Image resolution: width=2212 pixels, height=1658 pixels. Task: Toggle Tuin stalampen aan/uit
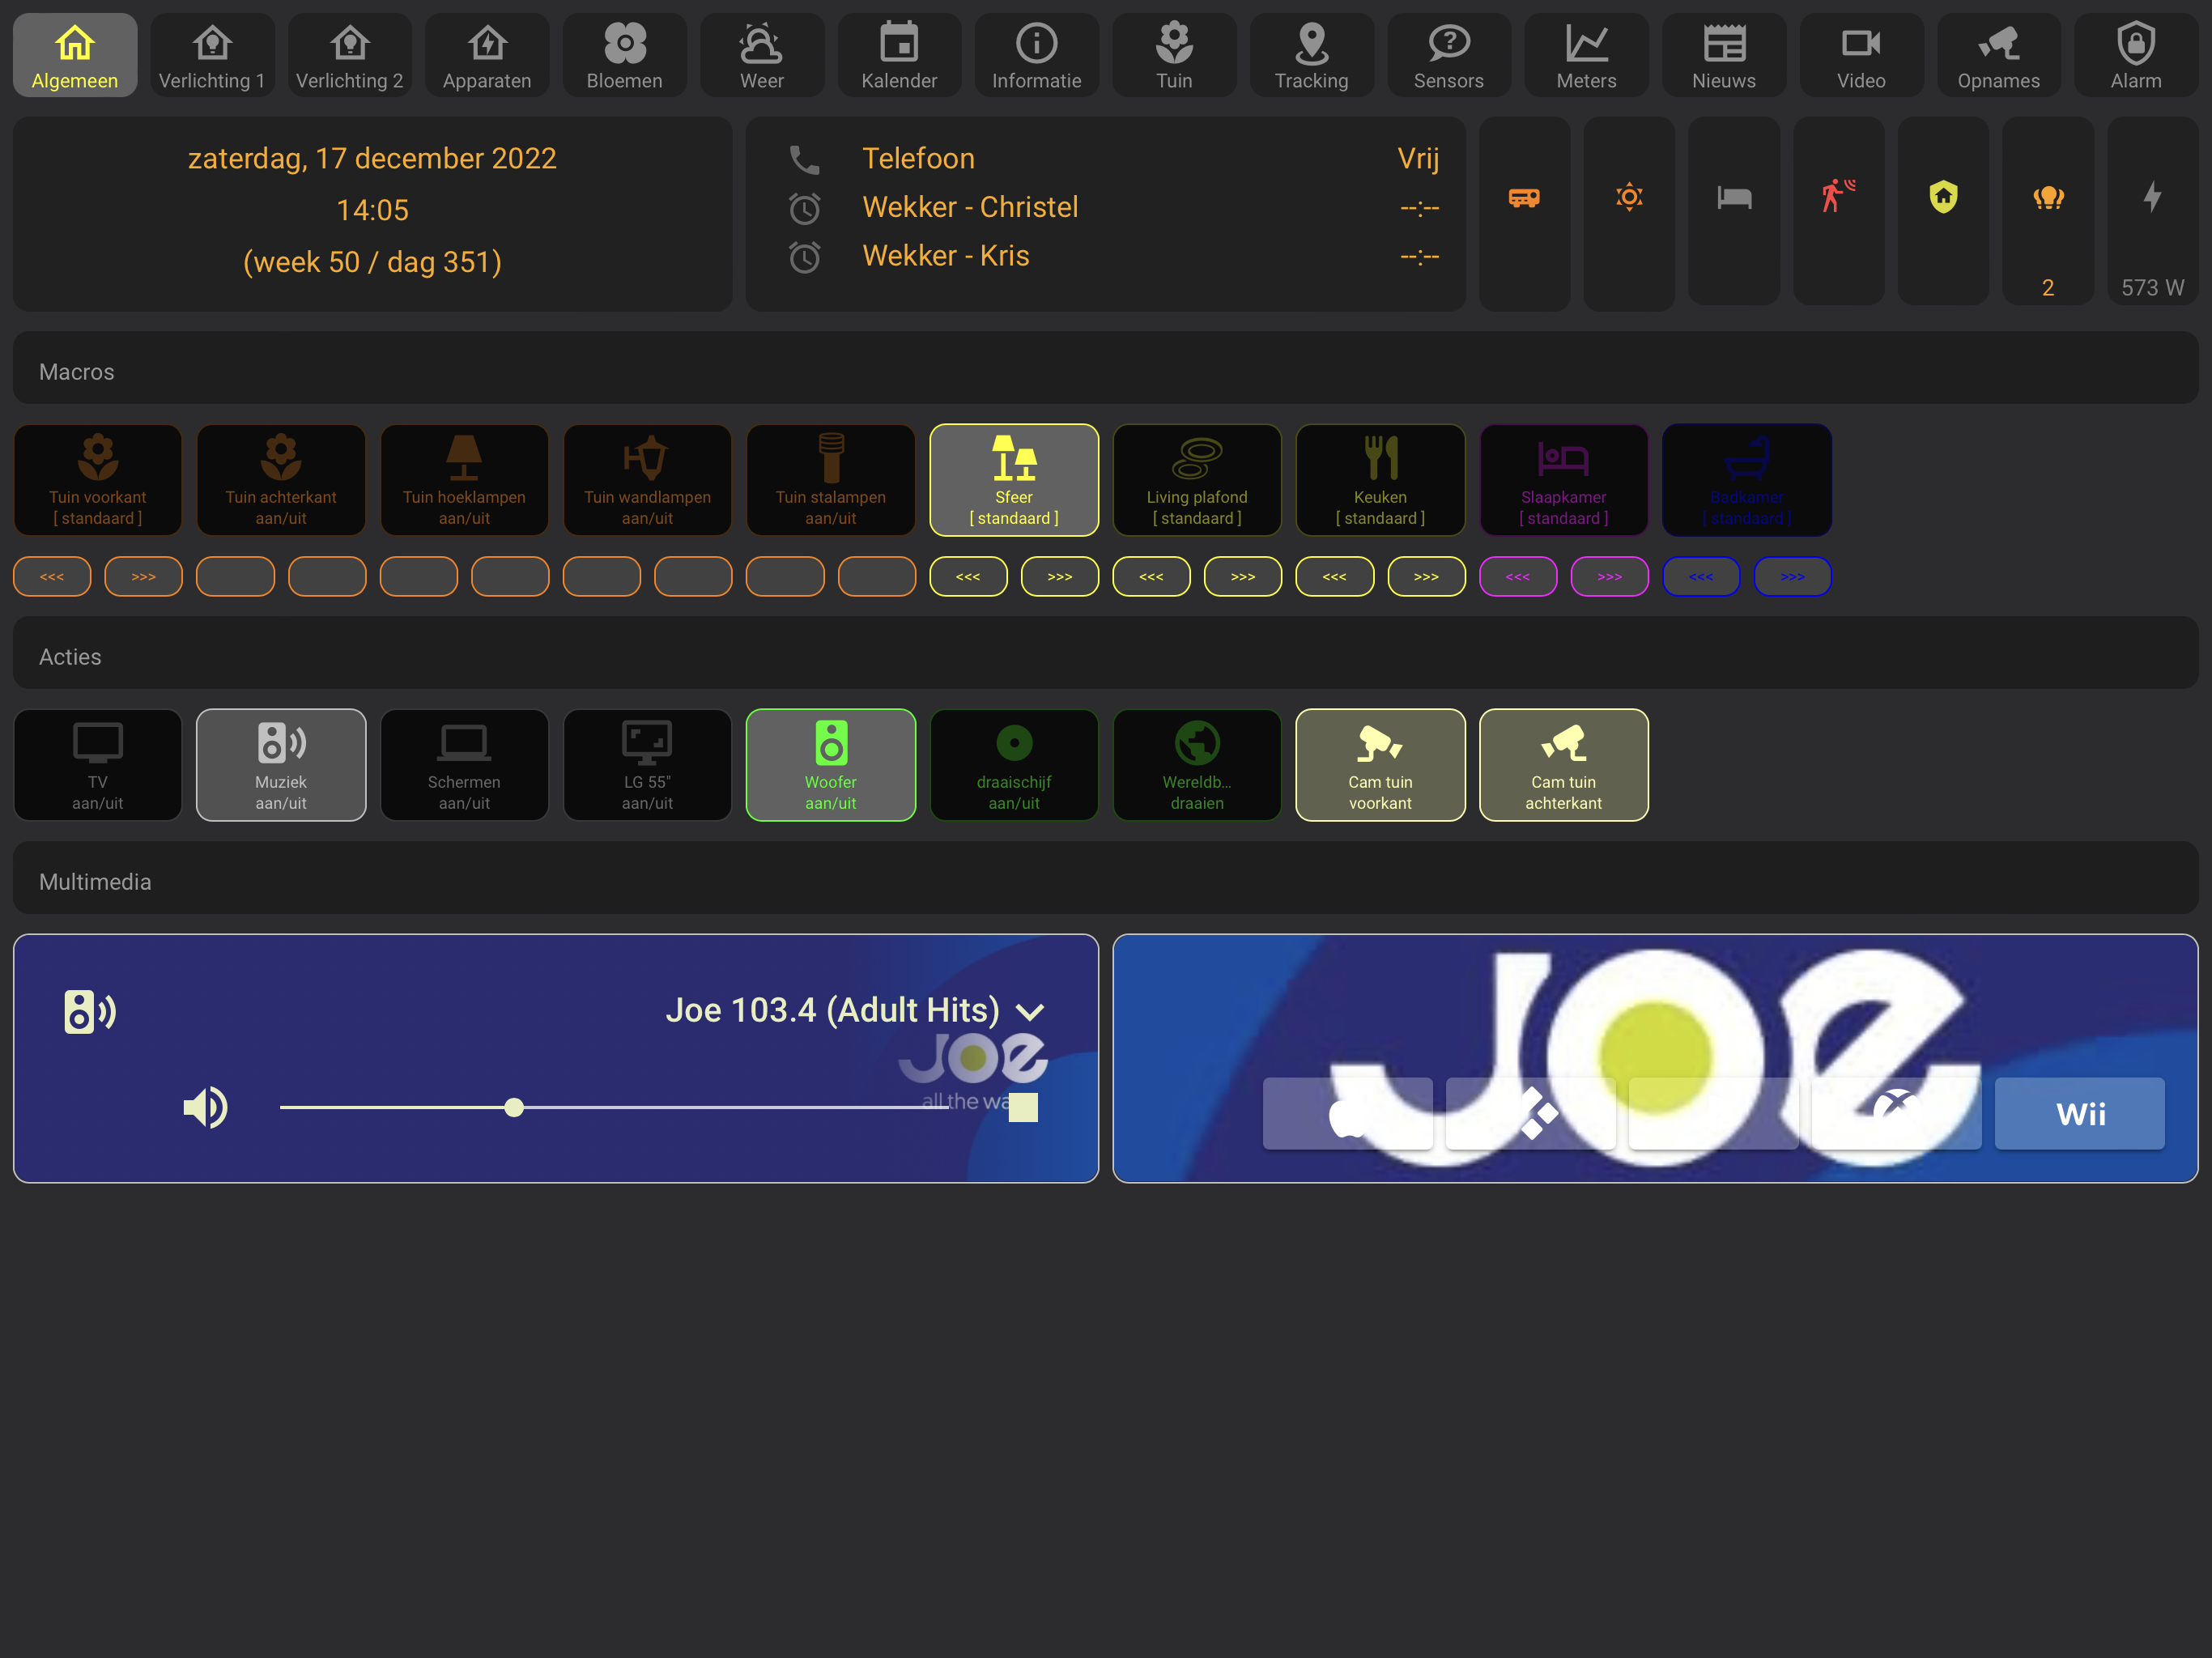pos(831,480)
